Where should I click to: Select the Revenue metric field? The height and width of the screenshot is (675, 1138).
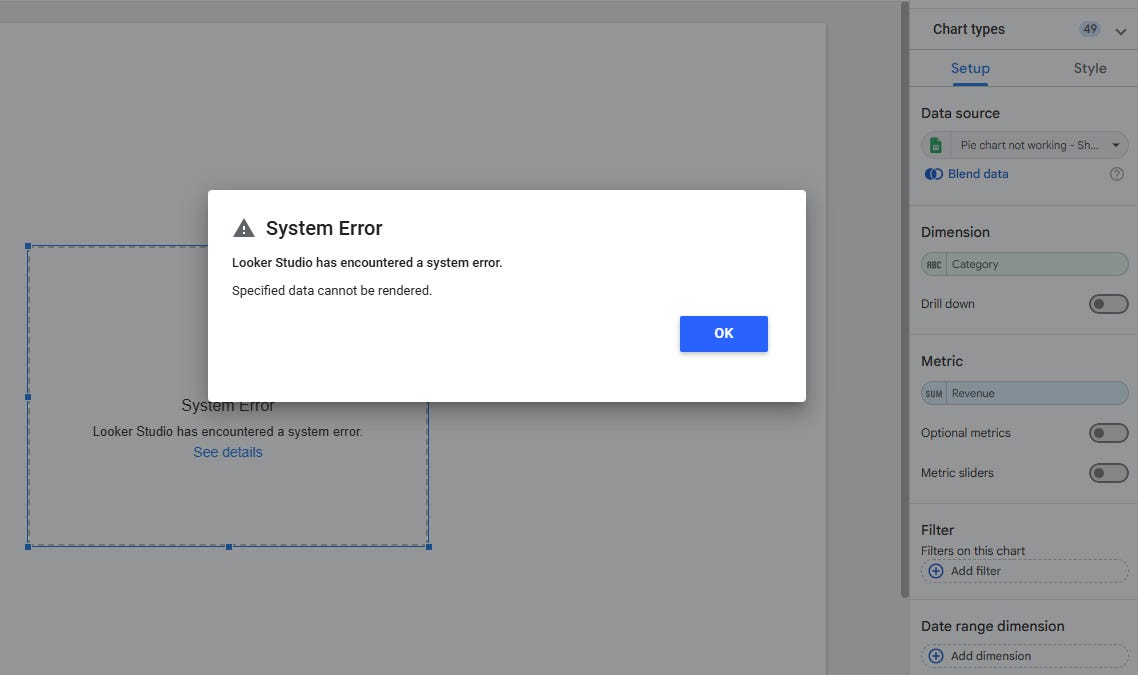pyautogui.click(x=1025, y=393)
